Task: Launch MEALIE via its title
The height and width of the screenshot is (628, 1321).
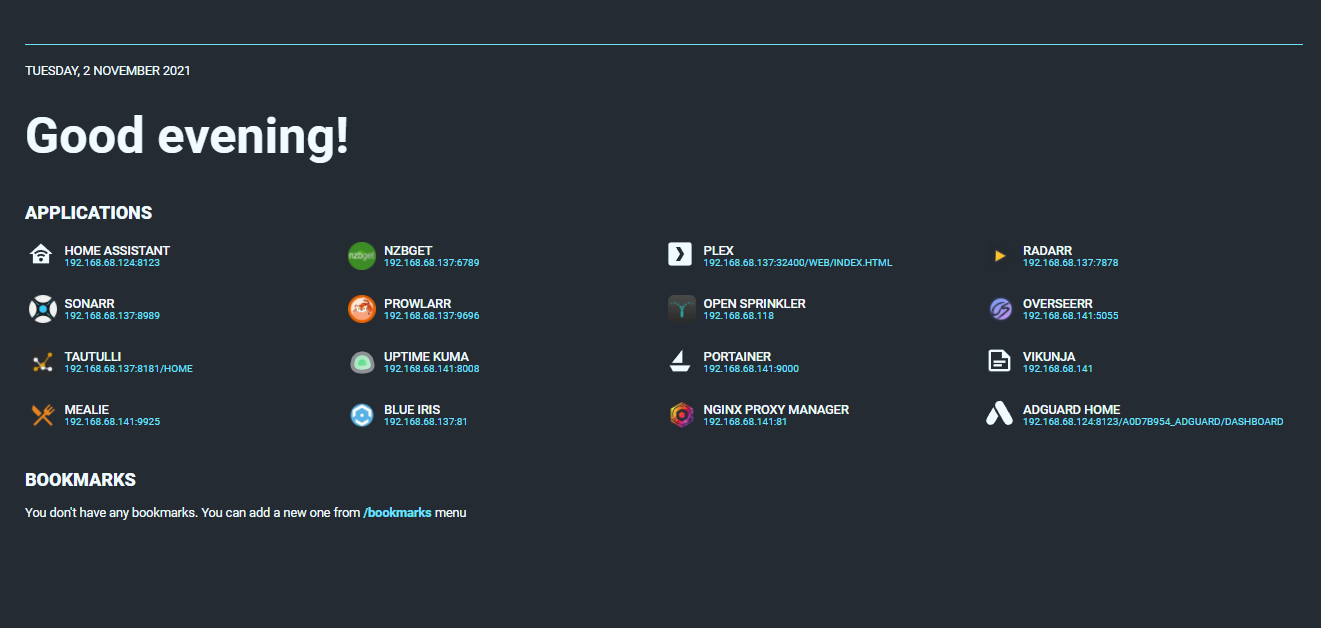Action: pyautogui.click(x=86, y=410)
